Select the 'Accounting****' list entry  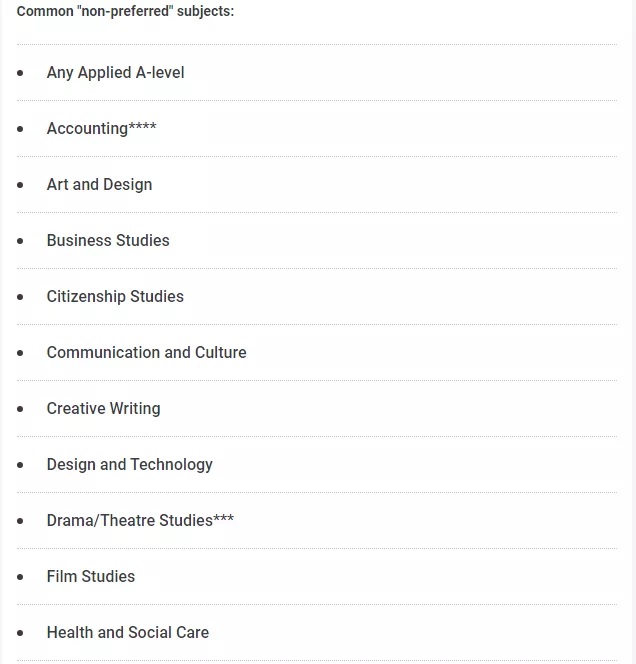point(101,129)
